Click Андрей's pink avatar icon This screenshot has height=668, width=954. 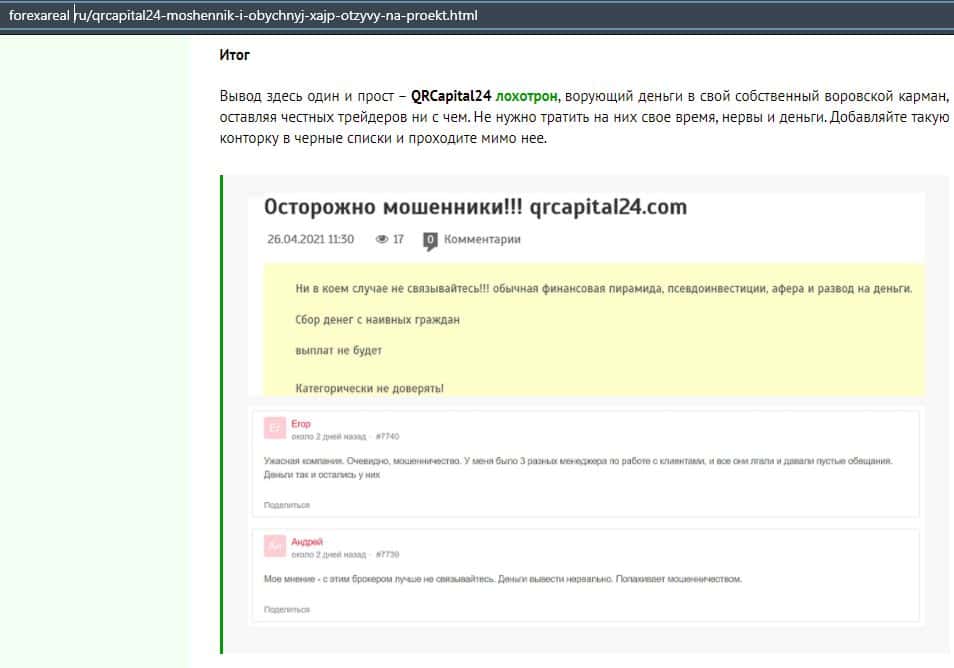tap(274, 546)
